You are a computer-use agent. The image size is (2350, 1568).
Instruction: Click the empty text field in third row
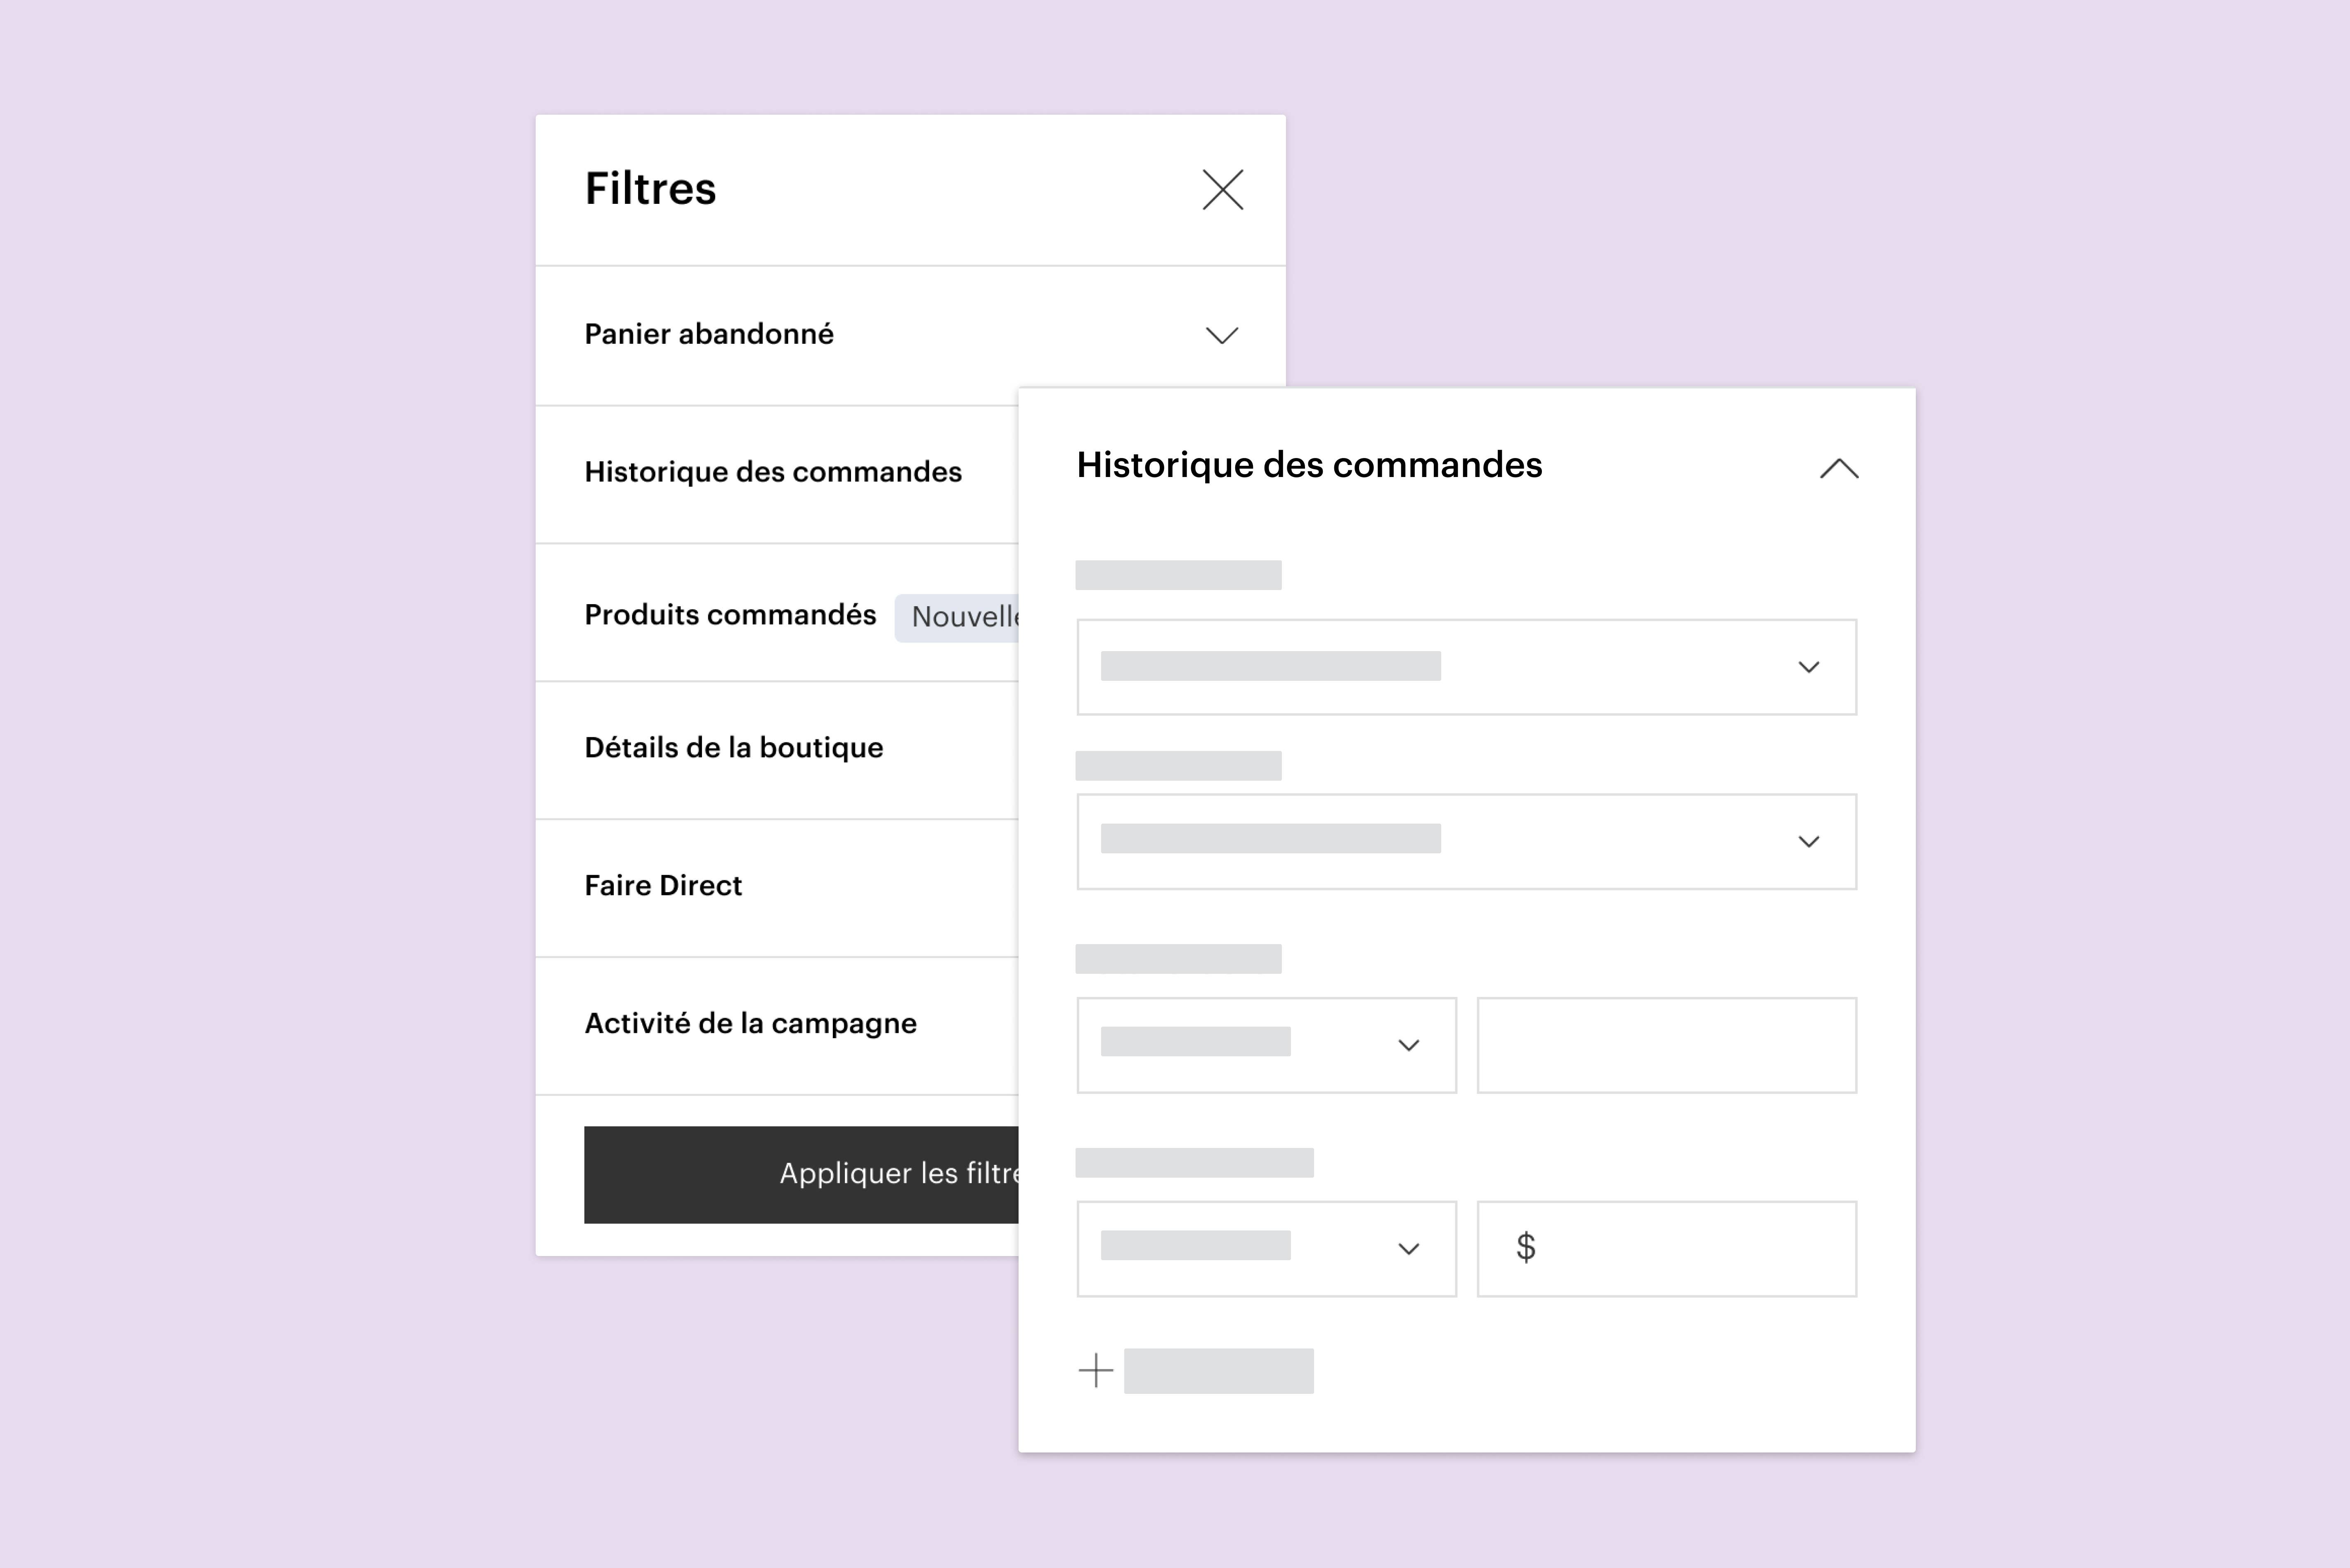pos(1666,1045)
